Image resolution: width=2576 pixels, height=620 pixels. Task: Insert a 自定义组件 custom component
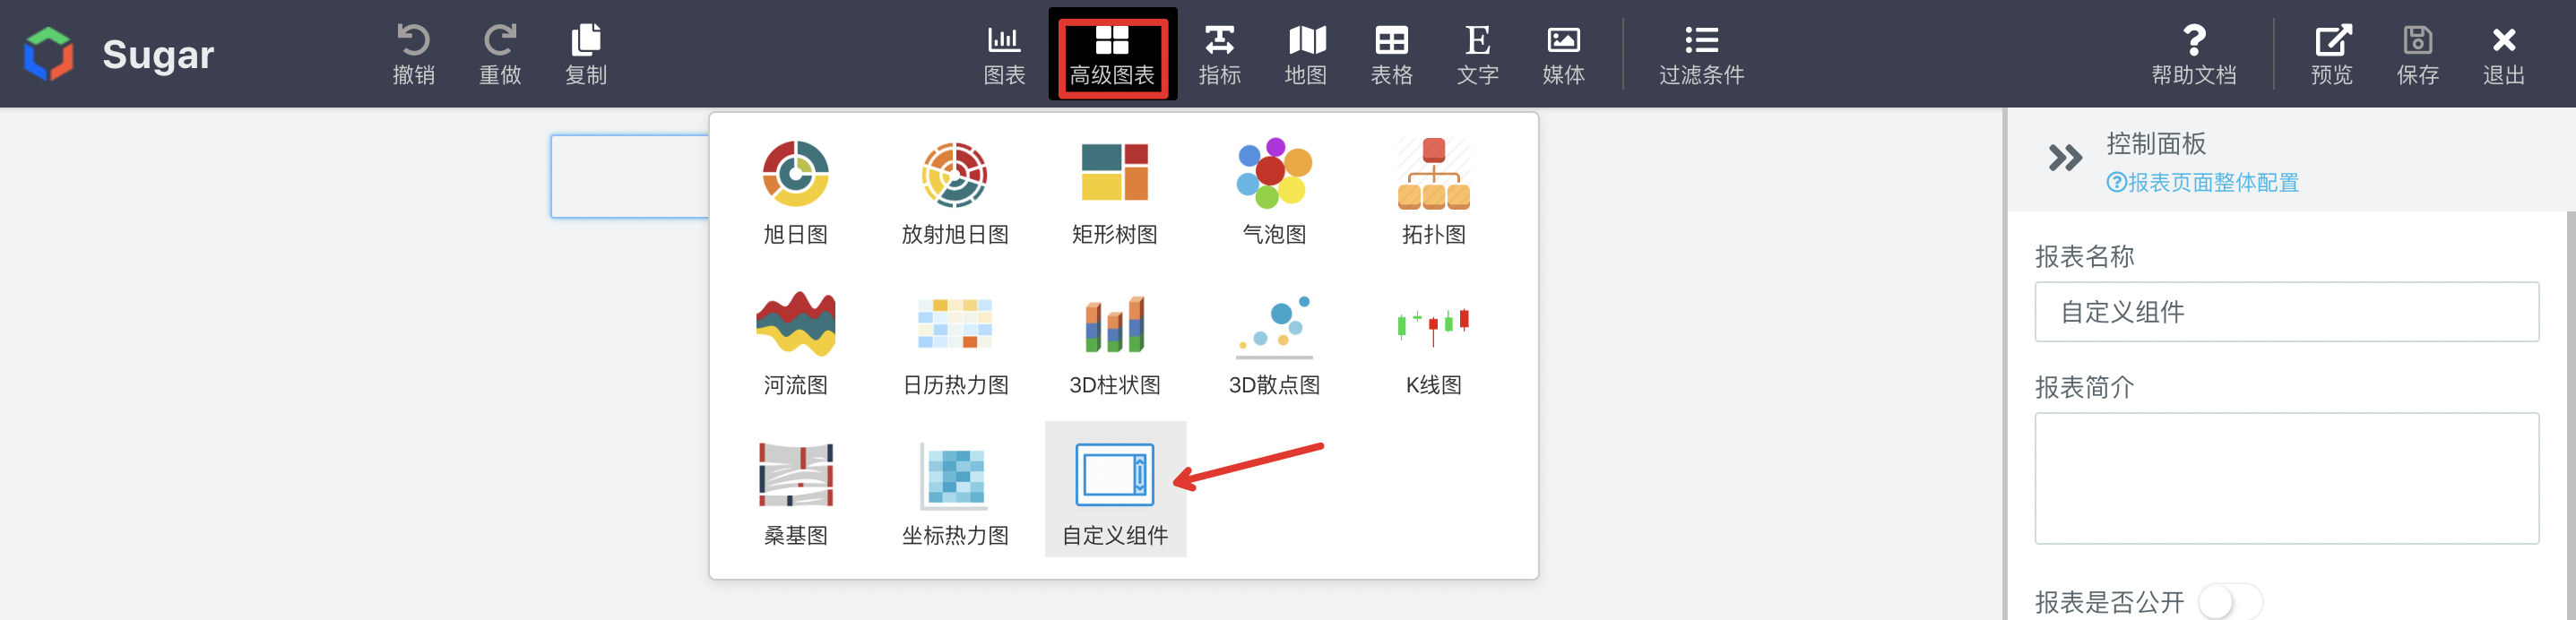coord(1115,489)
